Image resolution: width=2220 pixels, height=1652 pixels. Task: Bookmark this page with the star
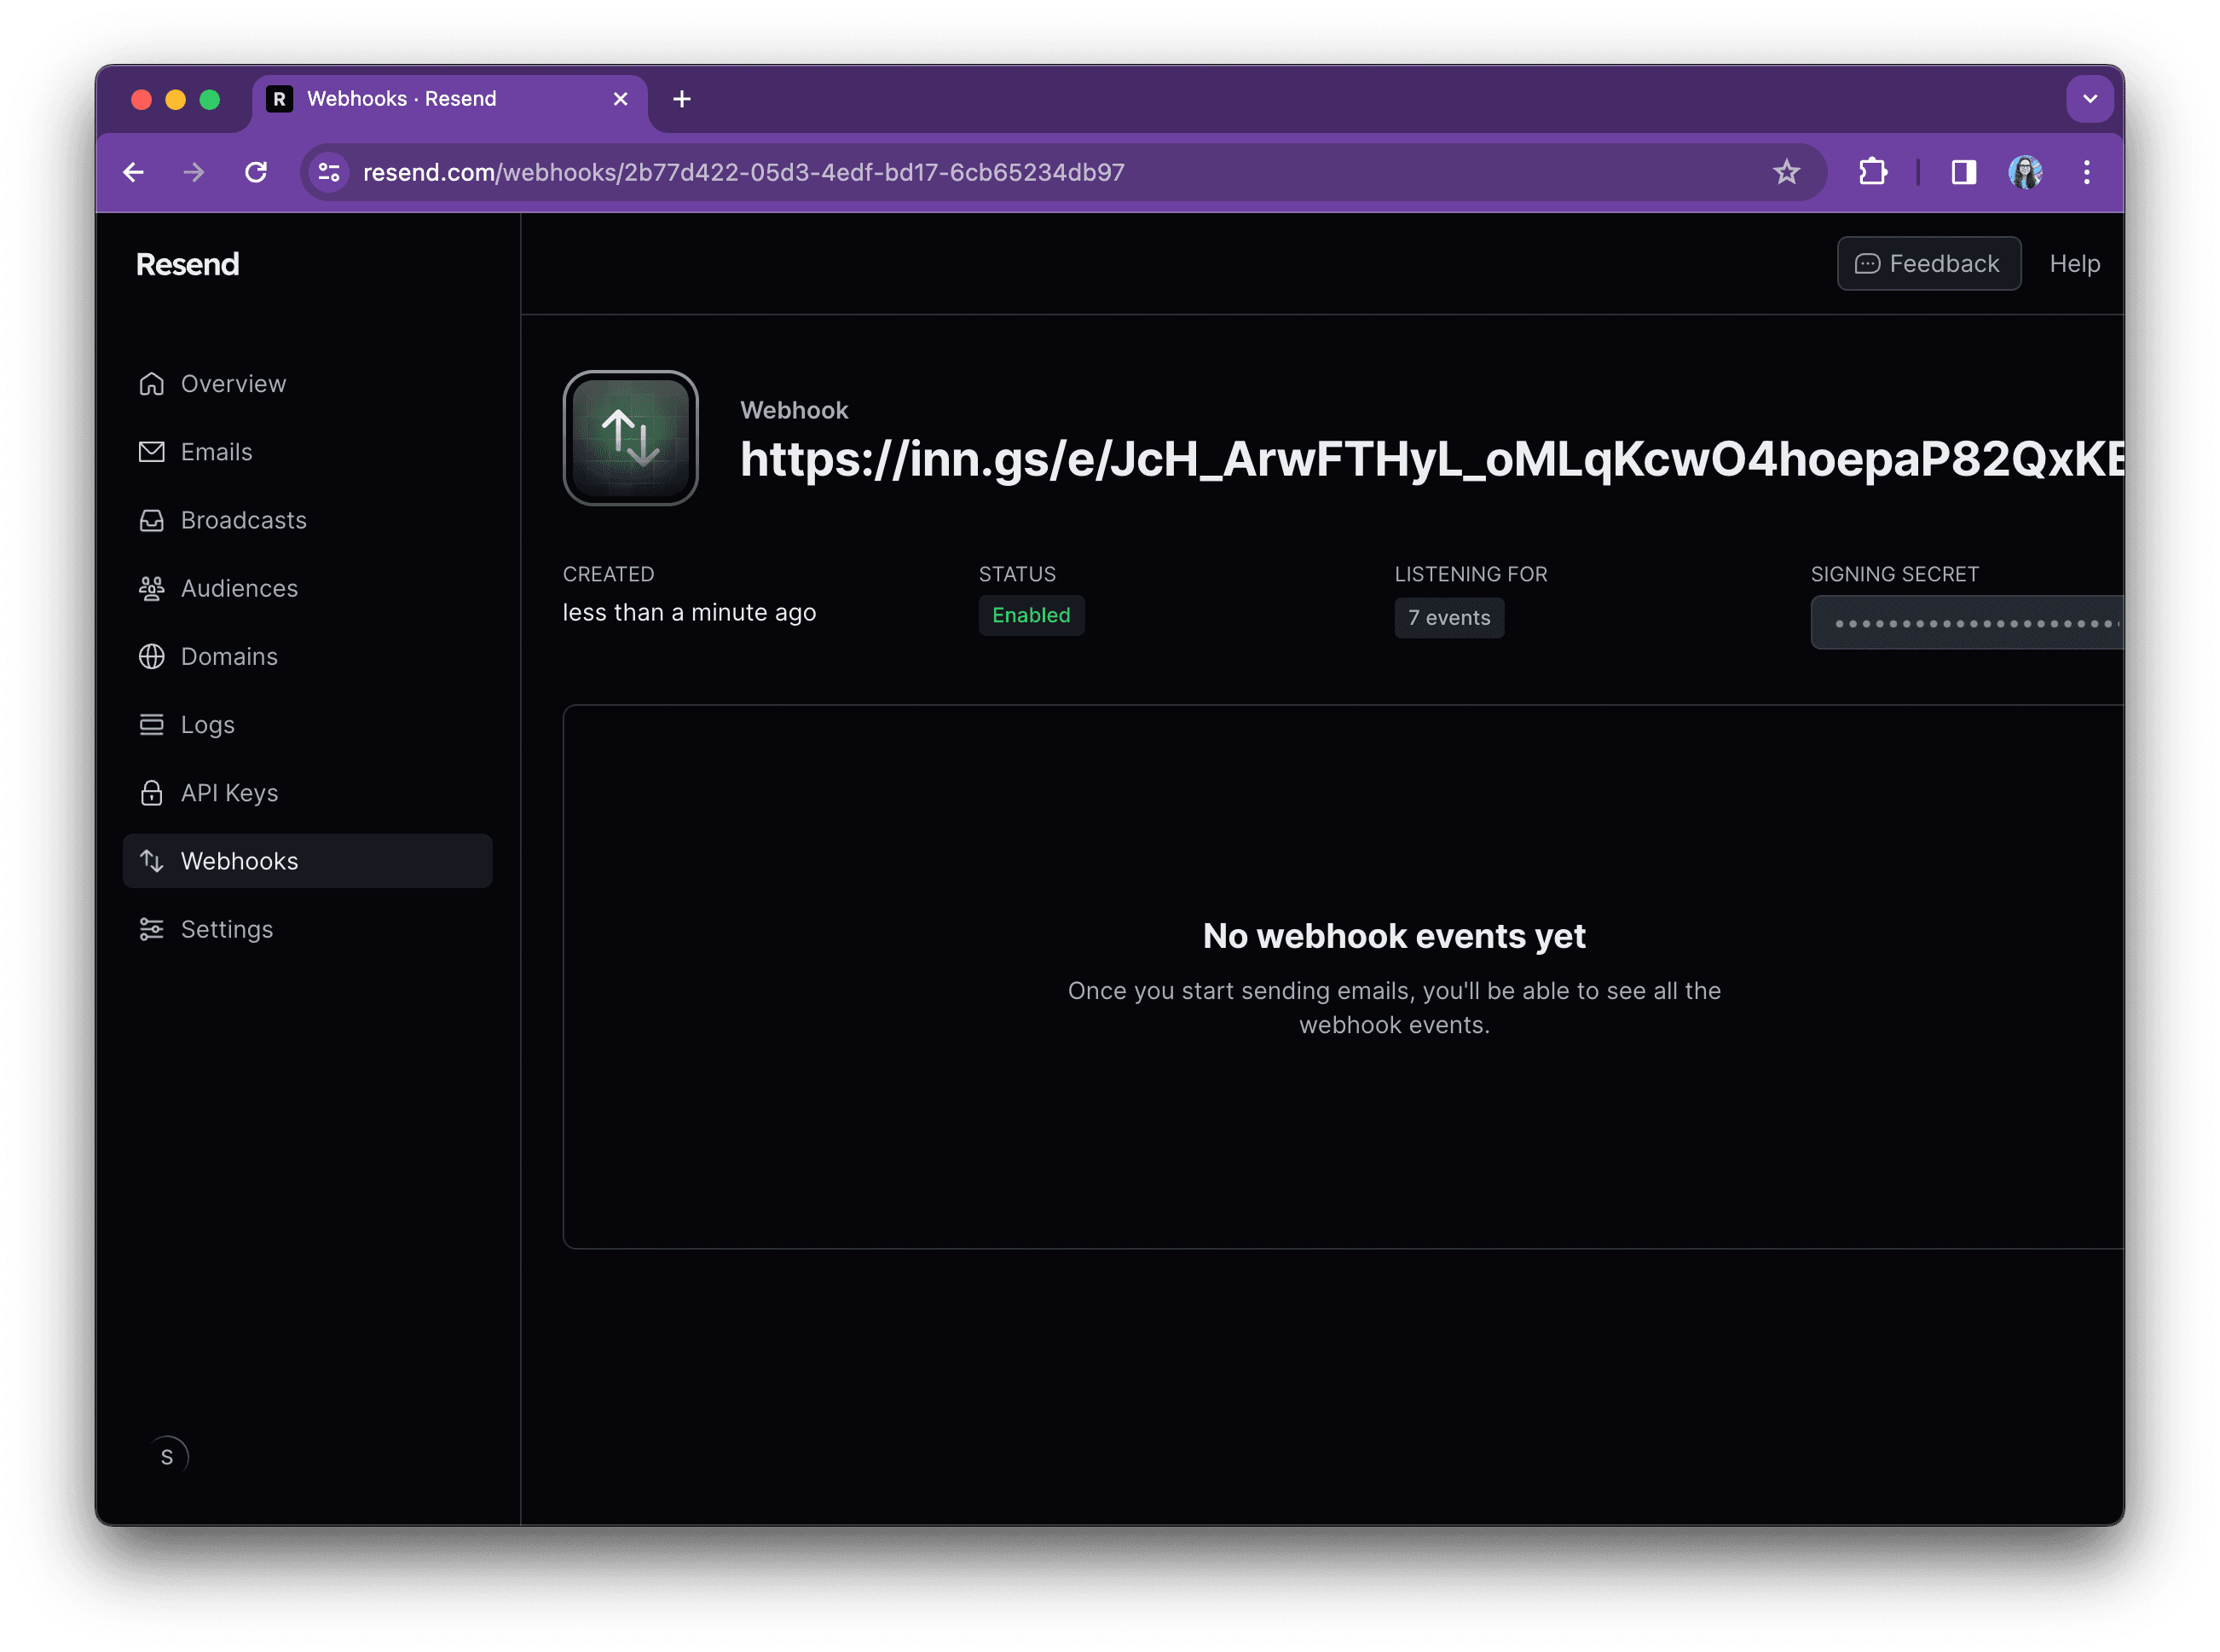coord(1787,172)
